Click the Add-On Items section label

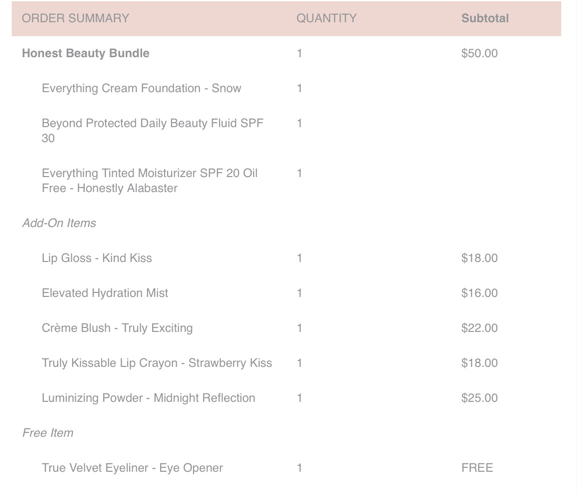[59, 223]
